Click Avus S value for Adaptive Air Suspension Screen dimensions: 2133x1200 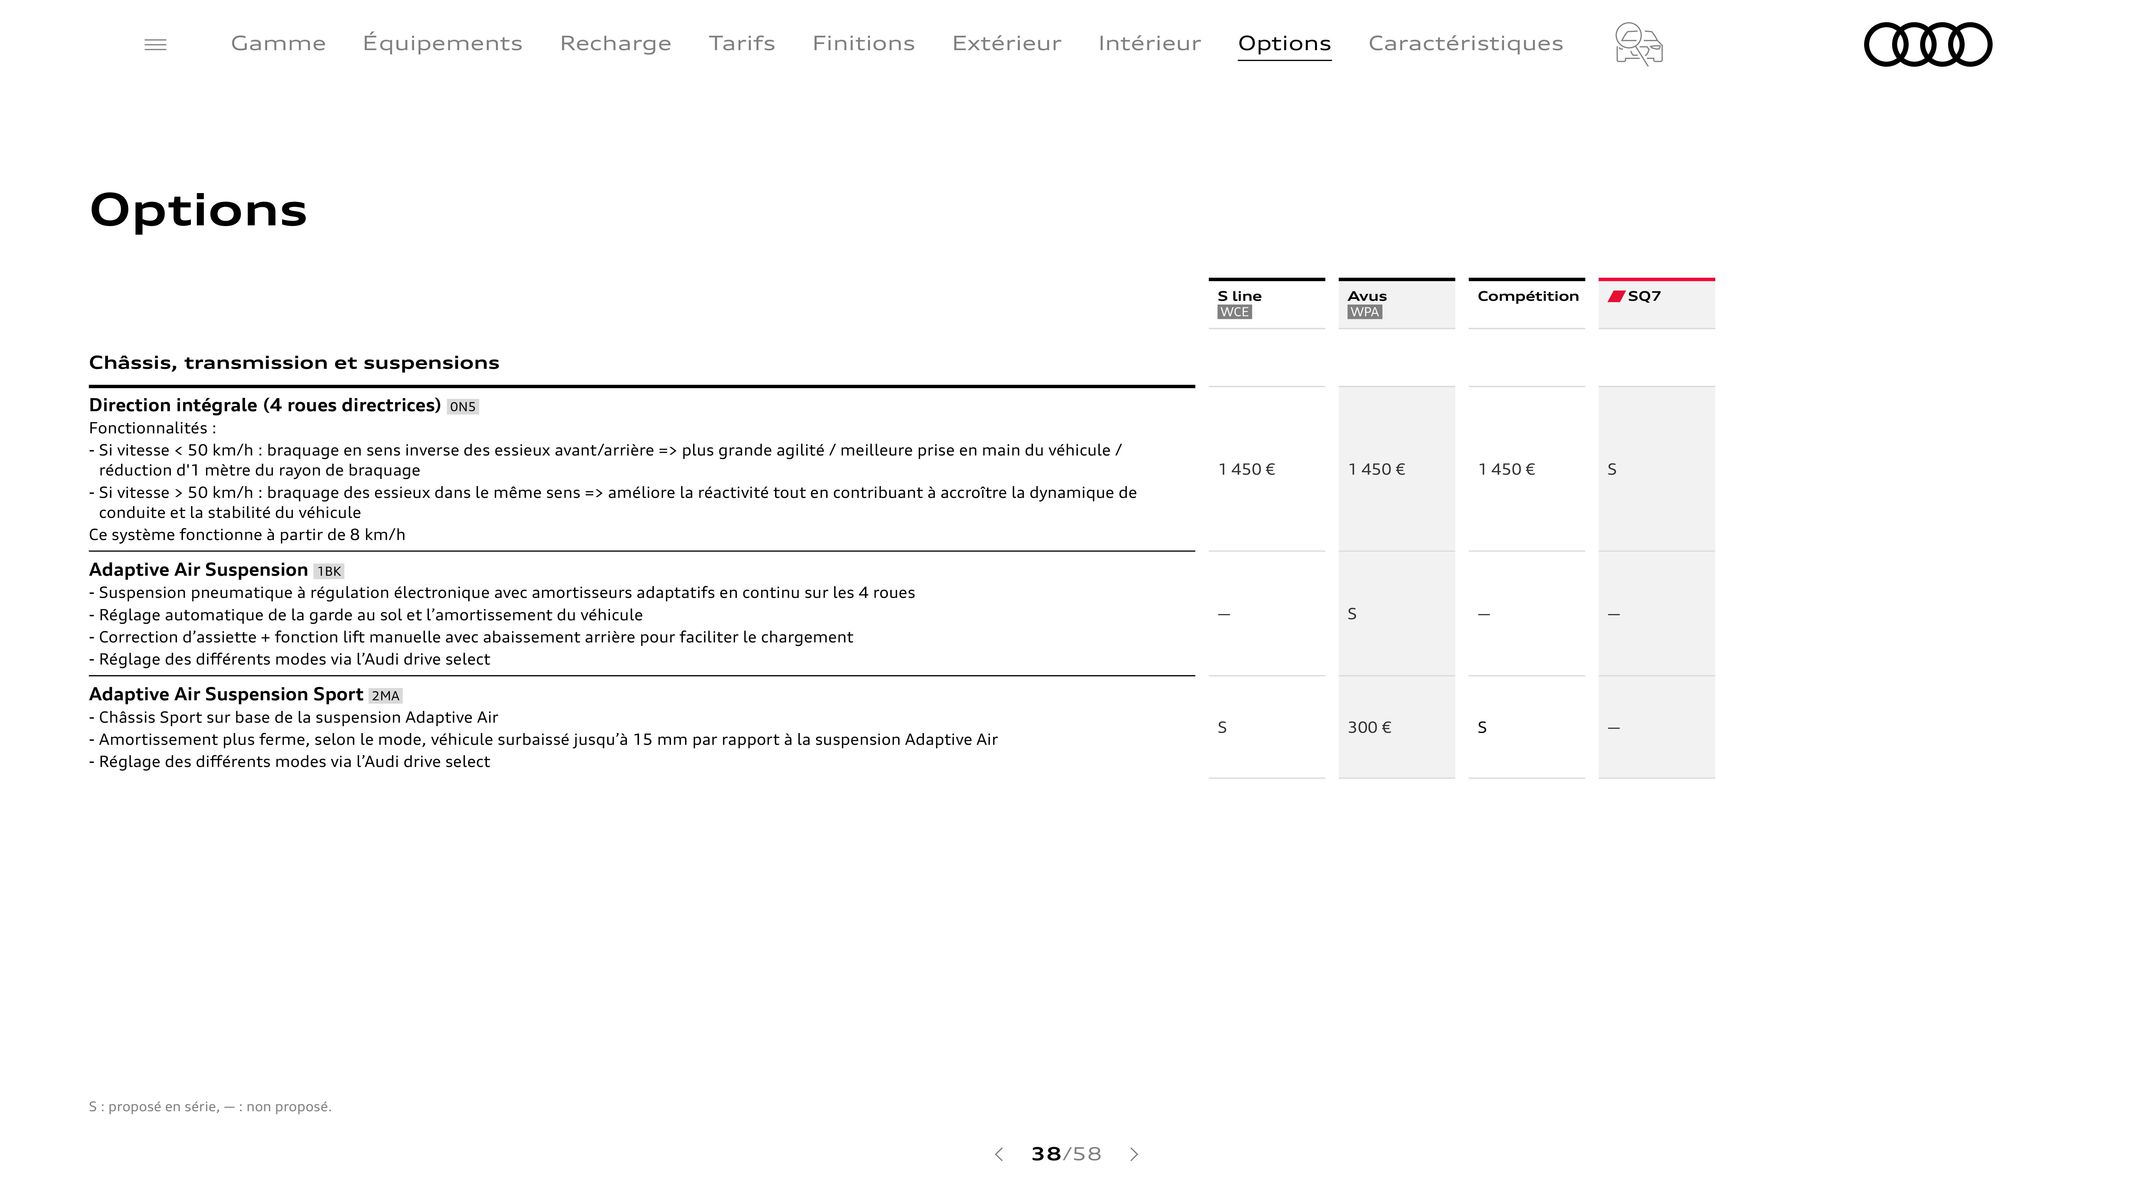pos(1352,614)
